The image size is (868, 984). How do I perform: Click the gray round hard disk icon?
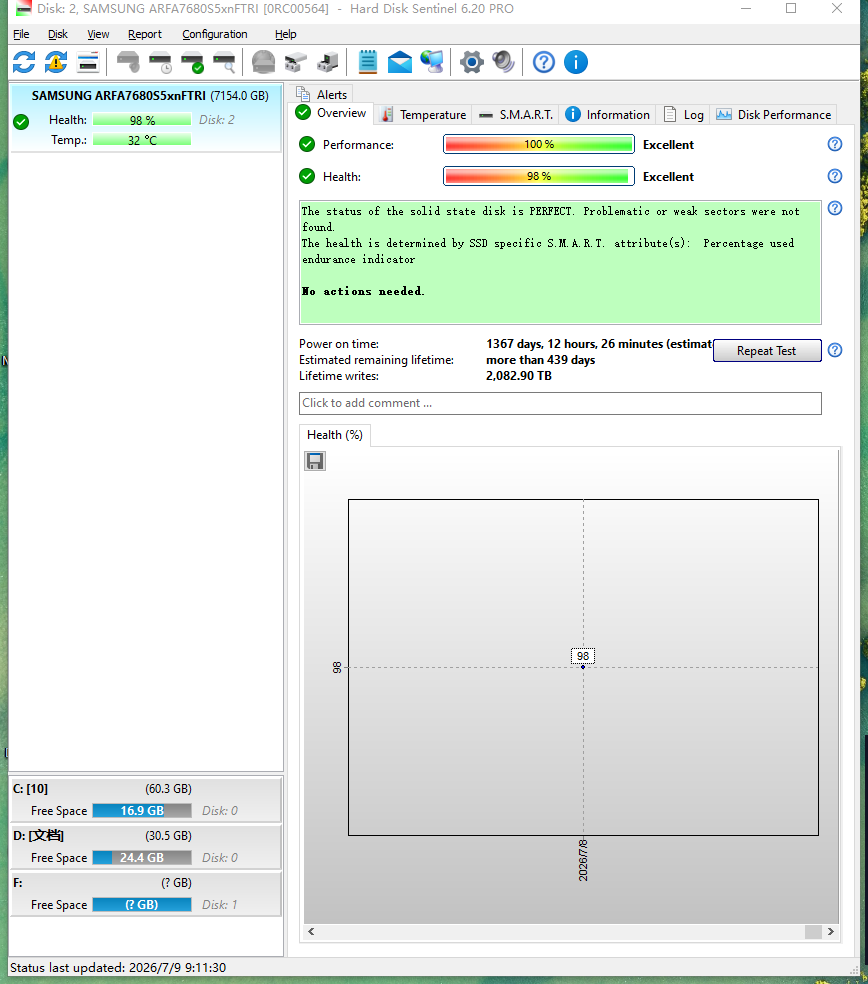[x=264, y=62]
